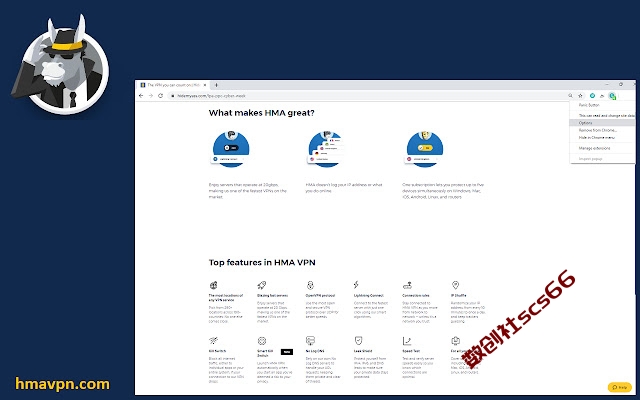The height and width of the screenshot is (400, 640).
Task: Click the Smart Kill Switch icon
Action: (x=262, y=340)
